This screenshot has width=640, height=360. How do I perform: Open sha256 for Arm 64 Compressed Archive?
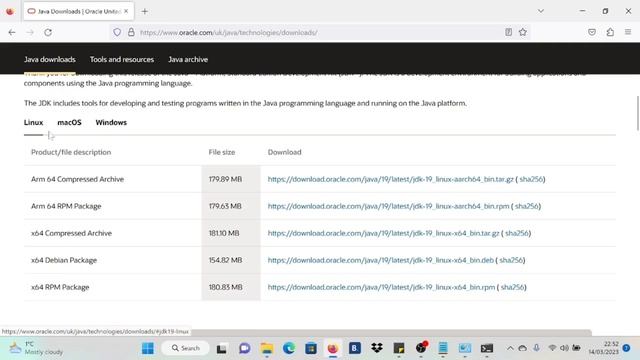531,179
